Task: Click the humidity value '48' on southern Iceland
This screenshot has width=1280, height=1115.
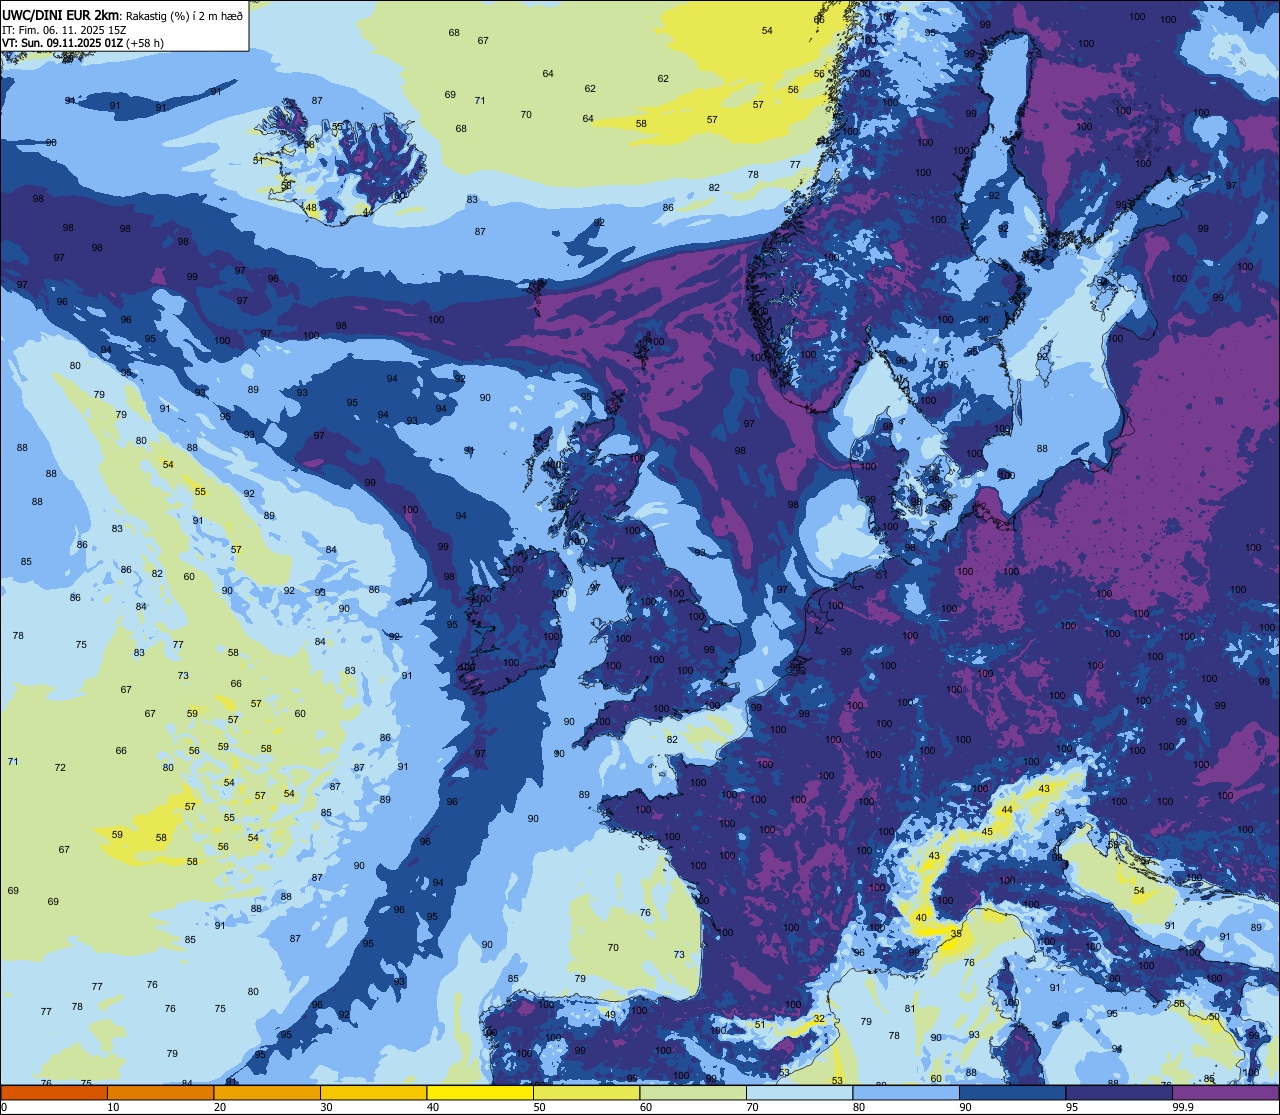Action: tap(311, 208)
